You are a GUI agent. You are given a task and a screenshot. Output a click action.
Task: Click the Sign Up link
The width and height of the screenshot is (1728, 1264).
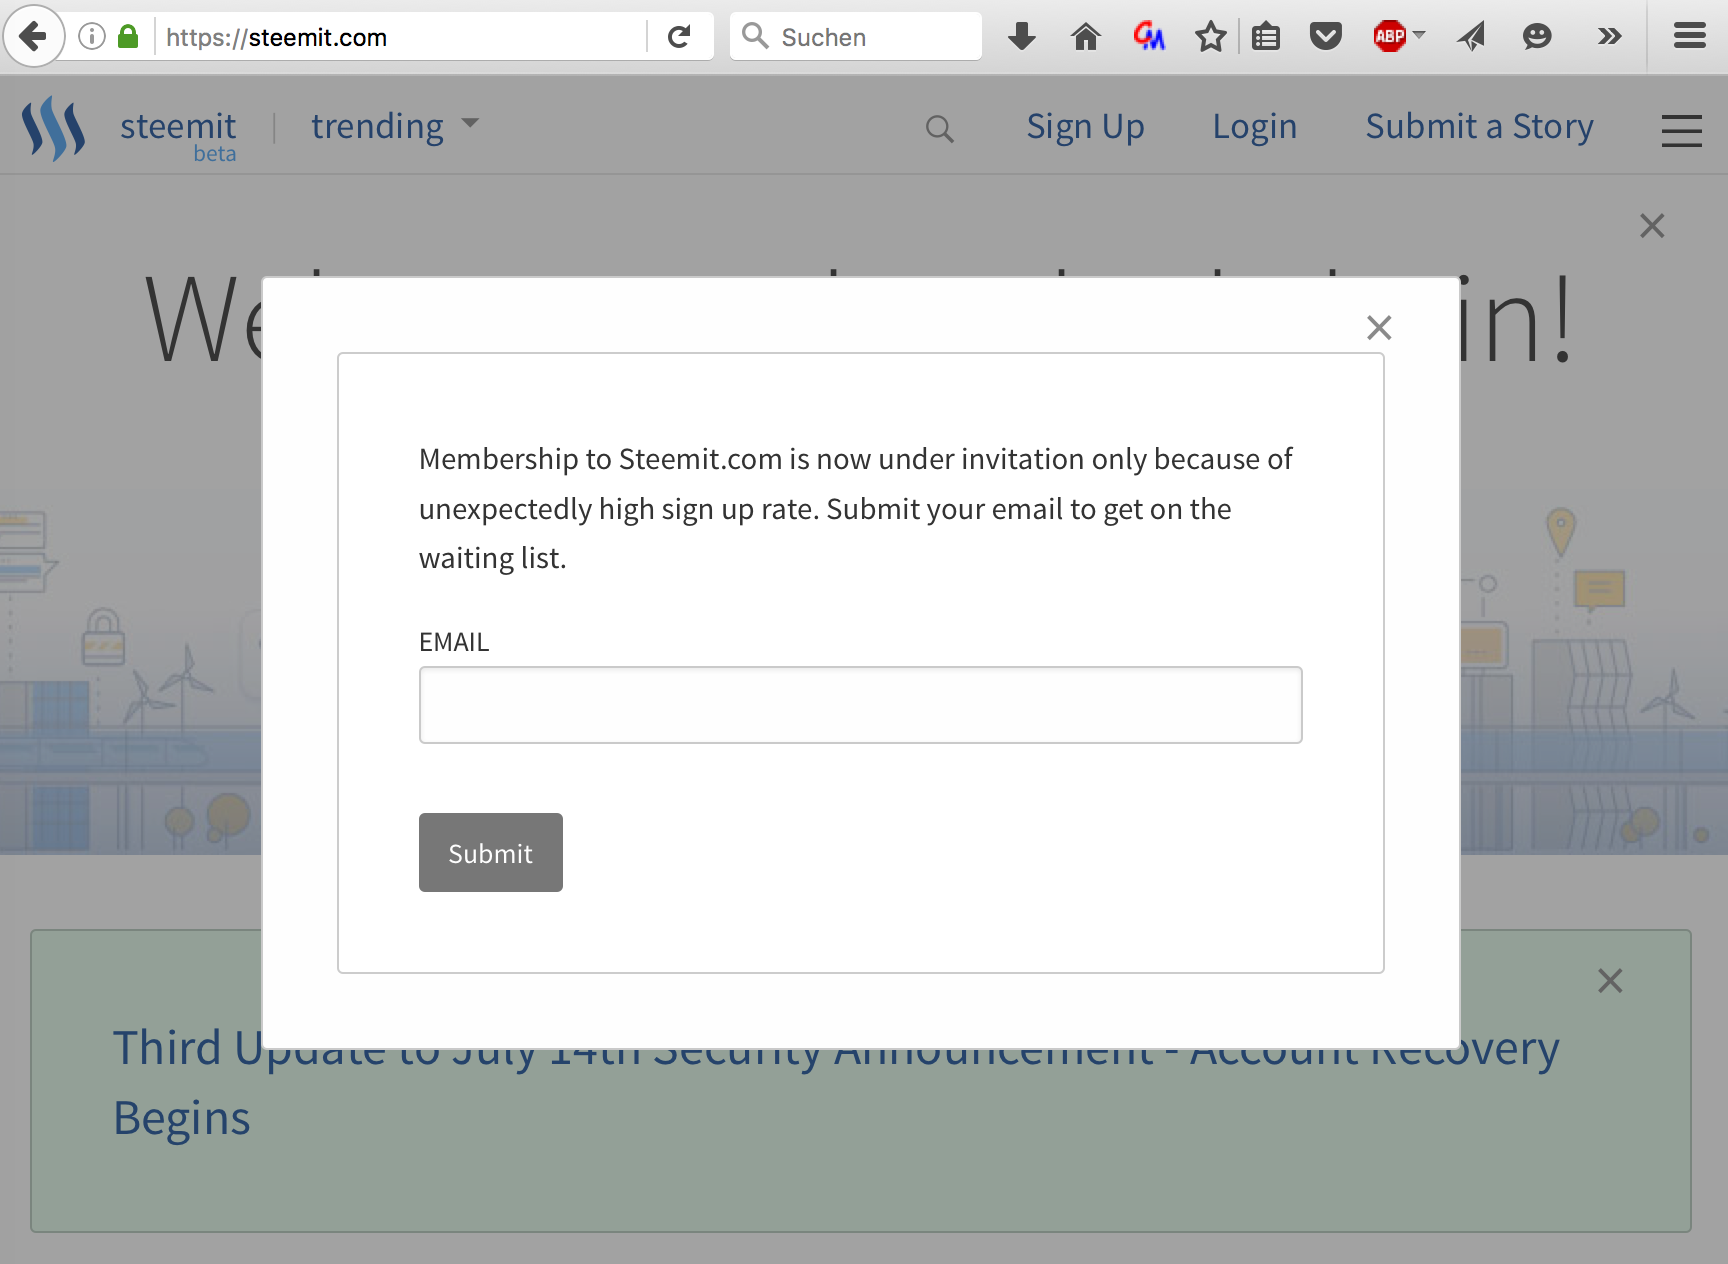pyautogui.click(x=1085, y=127)
